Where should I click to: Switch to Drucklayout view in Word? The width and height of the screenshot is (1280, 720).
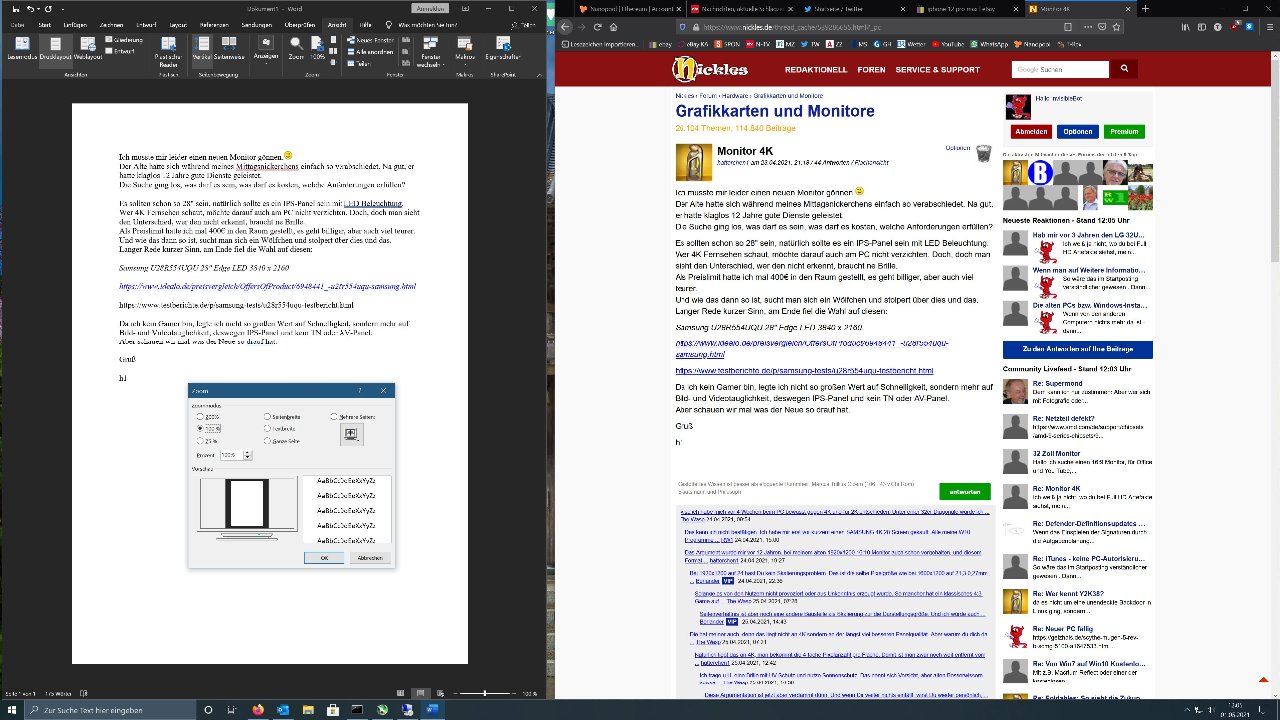(x=55, y=50)
